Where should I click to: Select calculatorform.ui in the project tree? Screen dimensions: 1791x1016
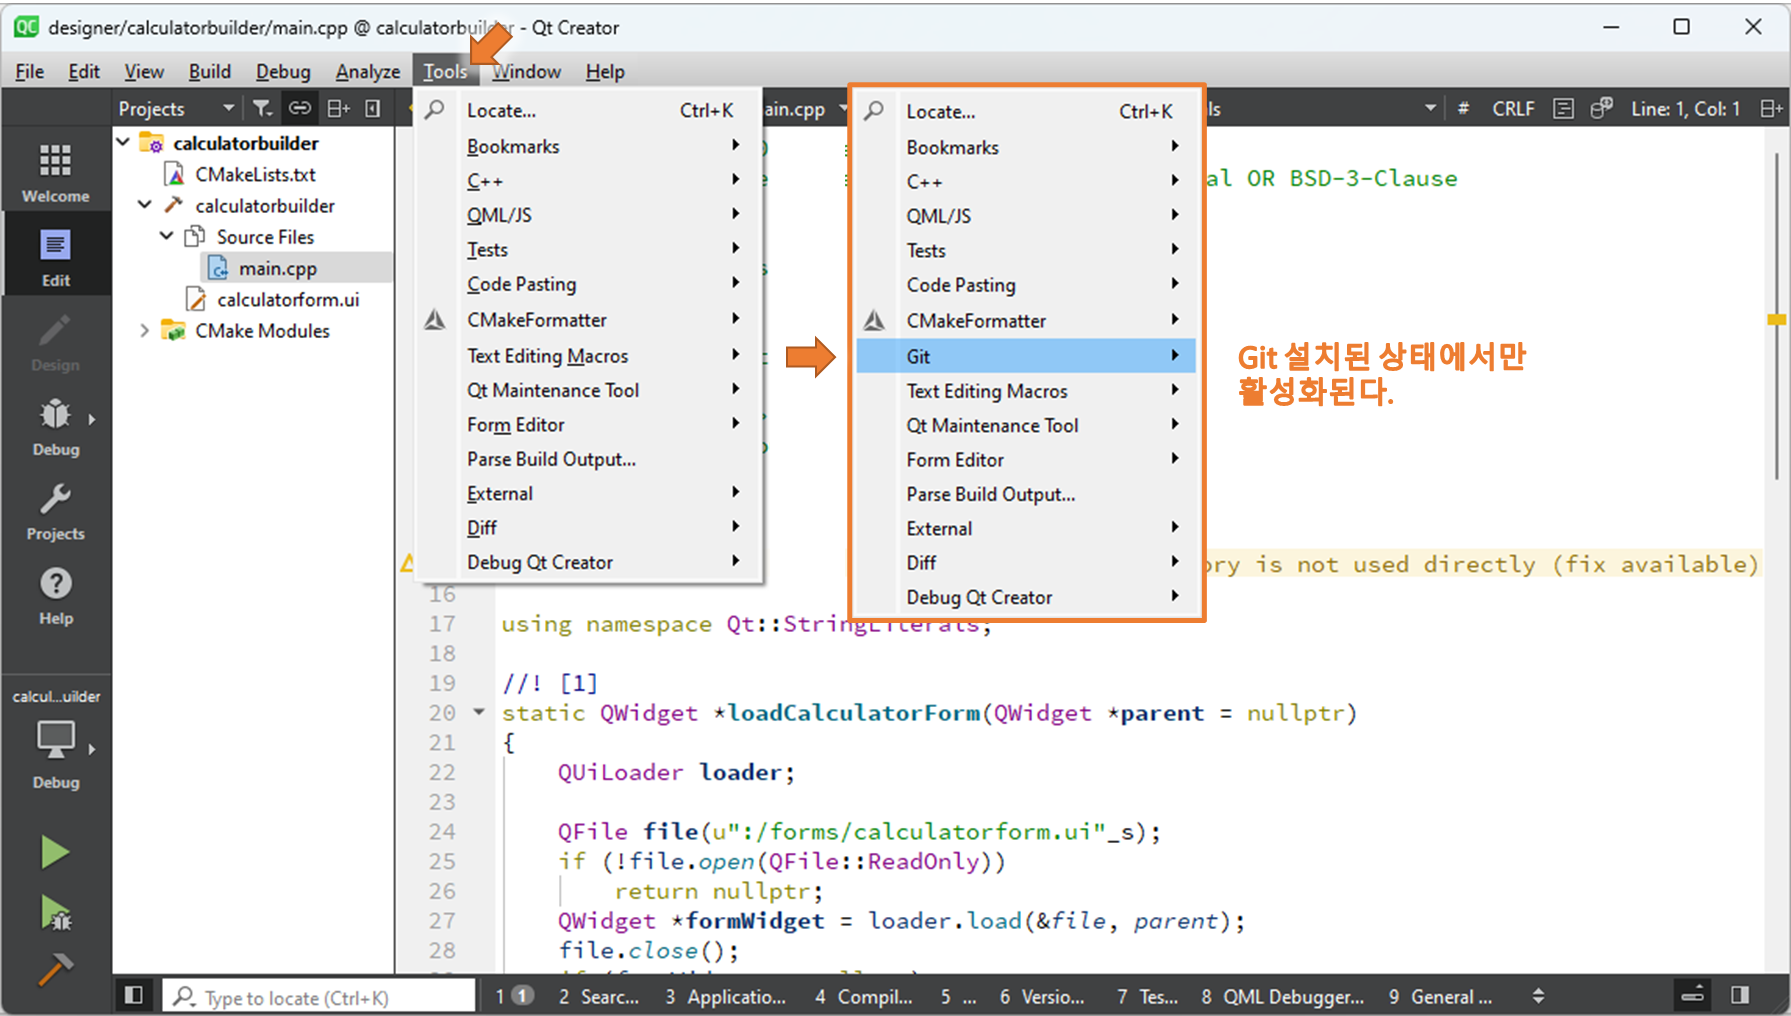click(288, 299)
